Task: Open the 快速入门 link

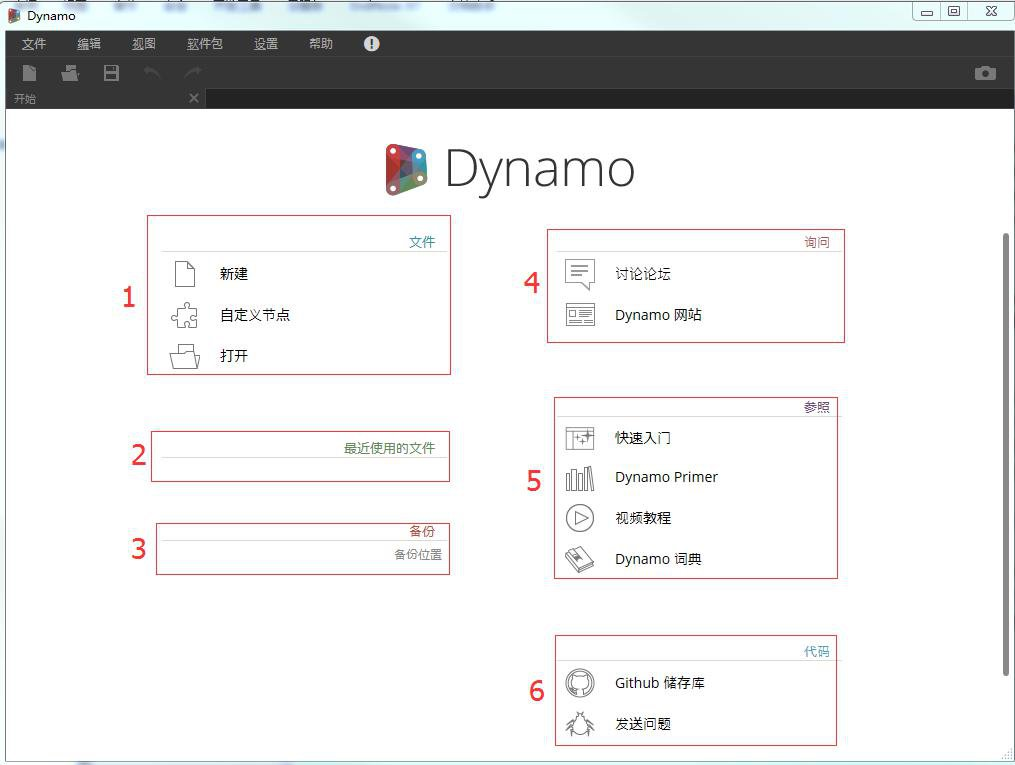Action: click(x=643, y=438)
